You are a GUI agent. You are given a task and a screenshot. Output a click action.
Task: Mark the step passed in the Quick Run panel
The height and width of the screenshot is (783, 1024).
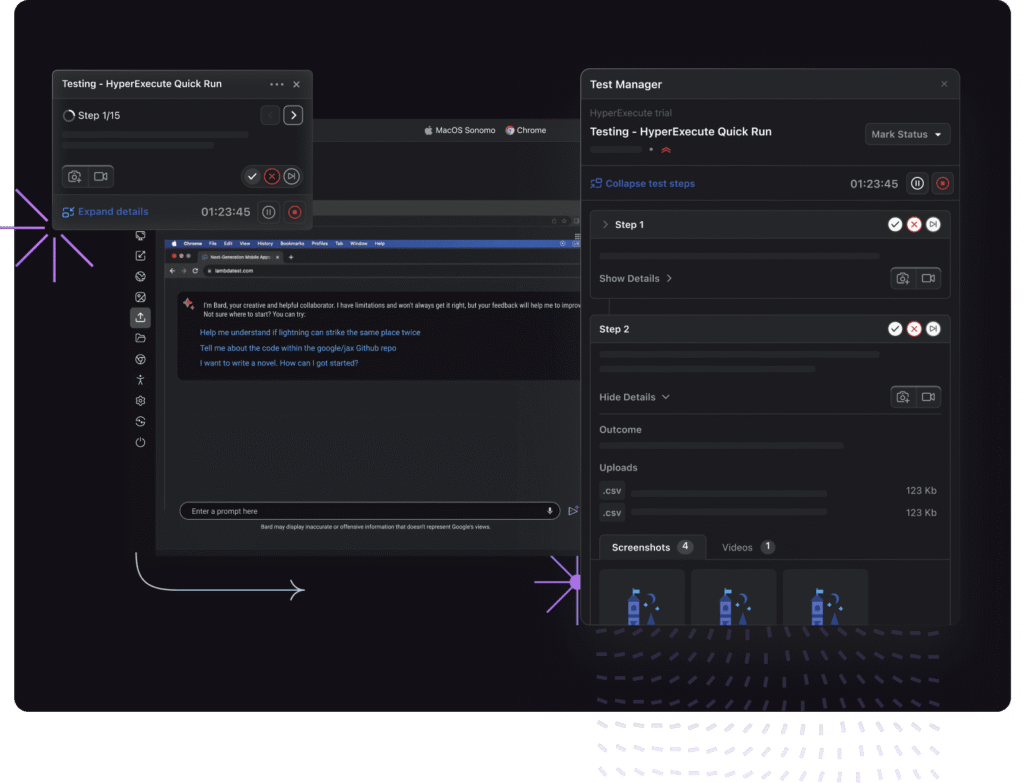click(x=252, y=176)
